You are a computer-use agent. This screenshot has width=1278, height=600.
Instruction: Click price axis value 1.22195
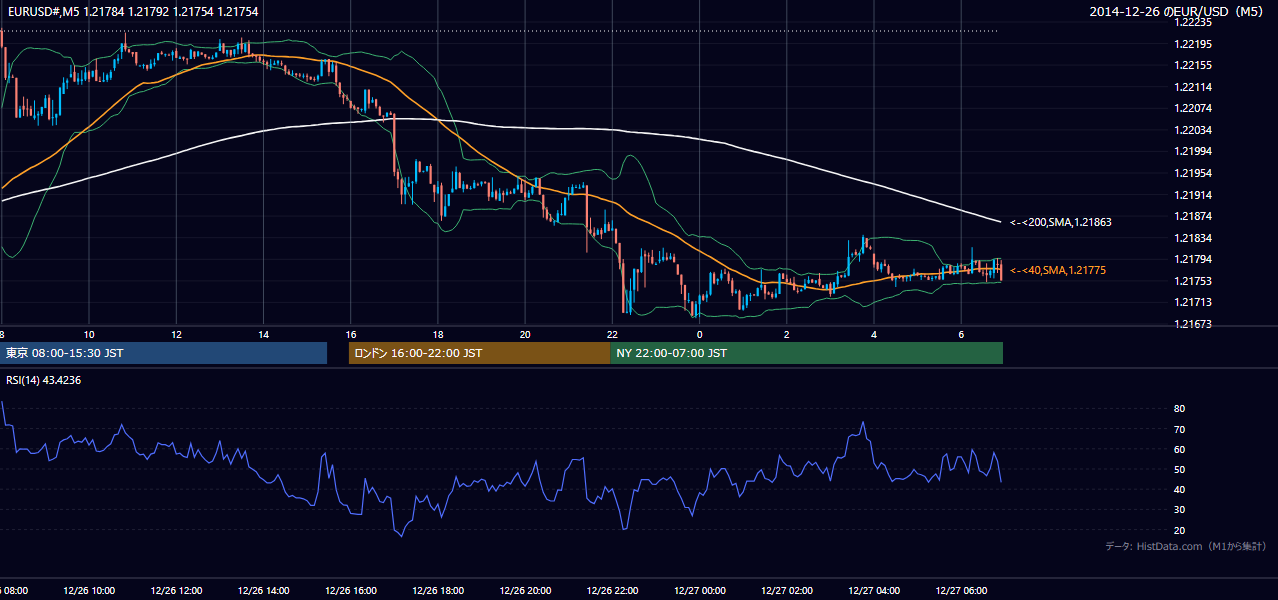(x=1191, y=44)
